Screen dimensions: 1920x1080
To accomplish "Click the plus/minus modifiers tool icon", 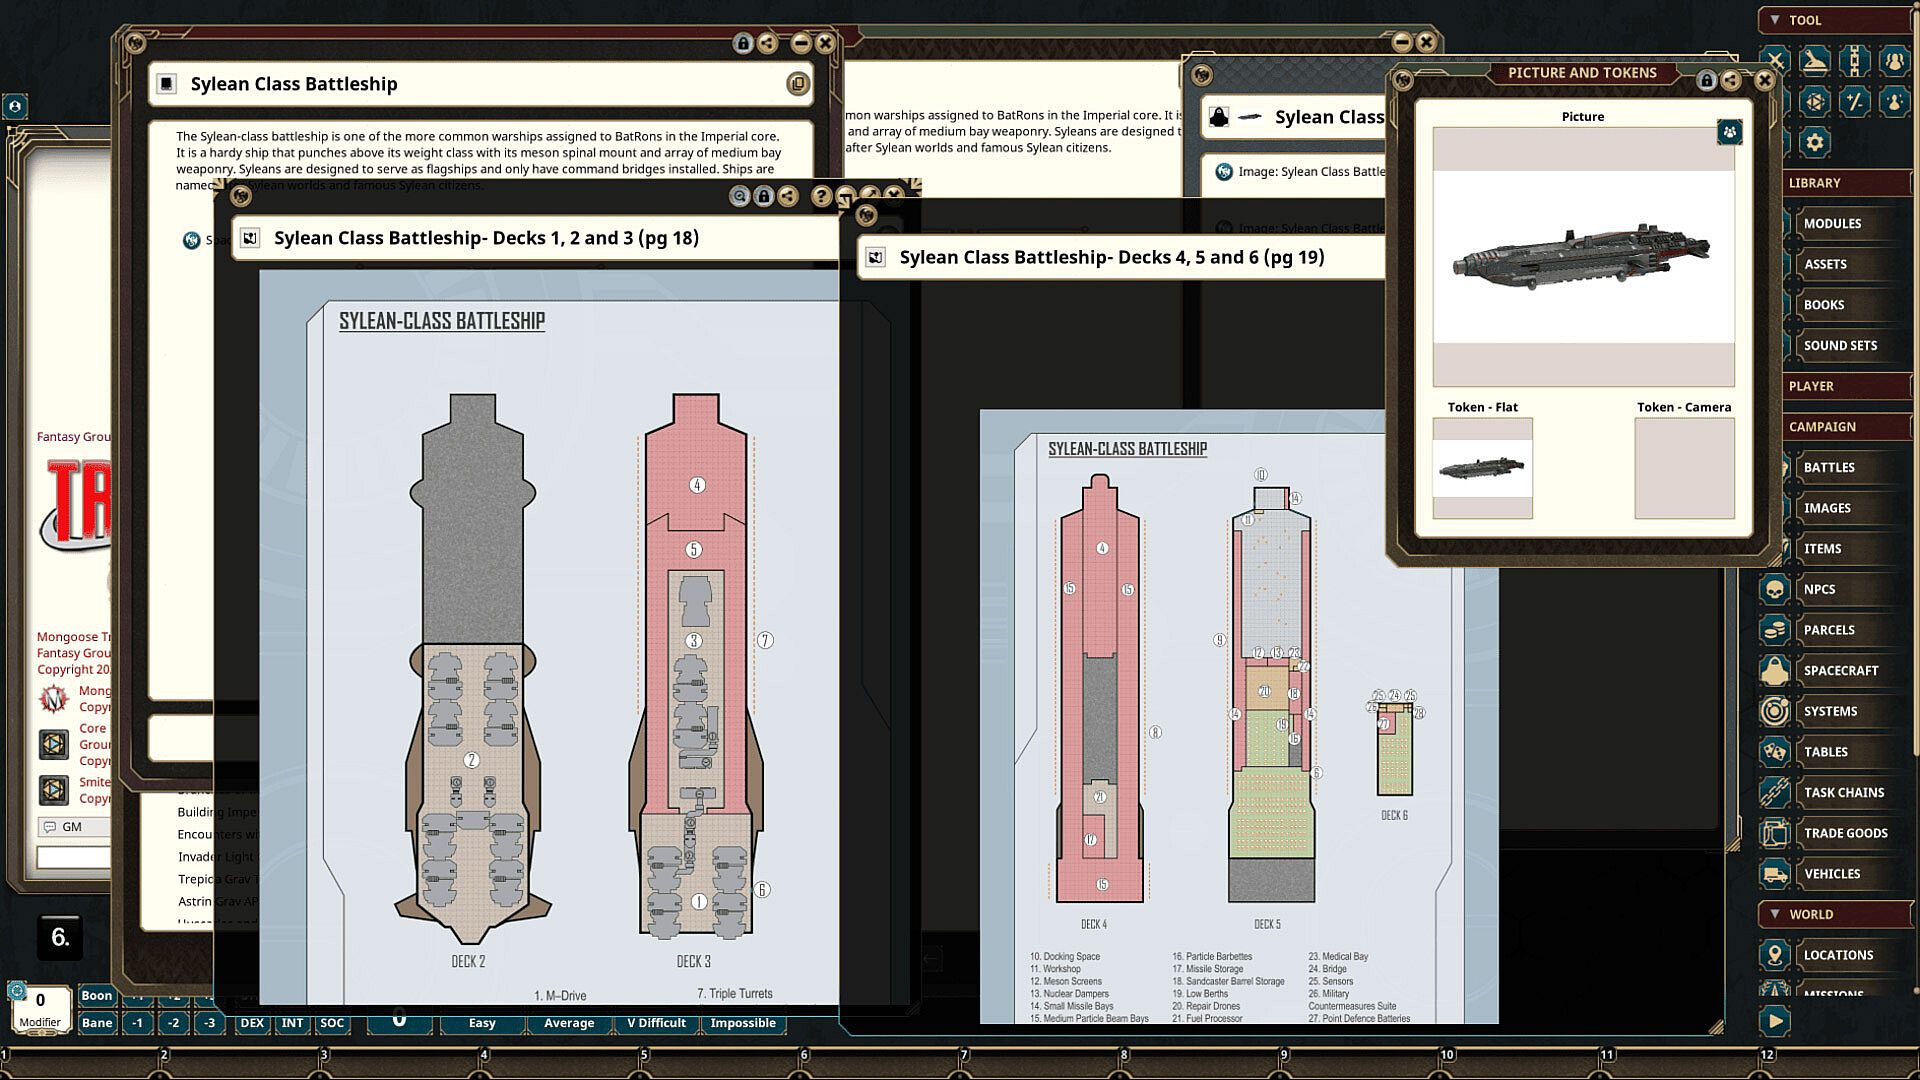I will 1855,101.
